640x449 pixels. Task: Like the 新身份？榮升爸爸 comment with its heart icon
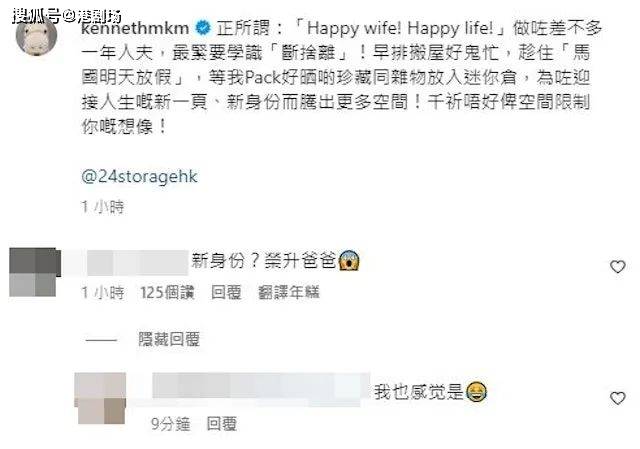(618, 267)
